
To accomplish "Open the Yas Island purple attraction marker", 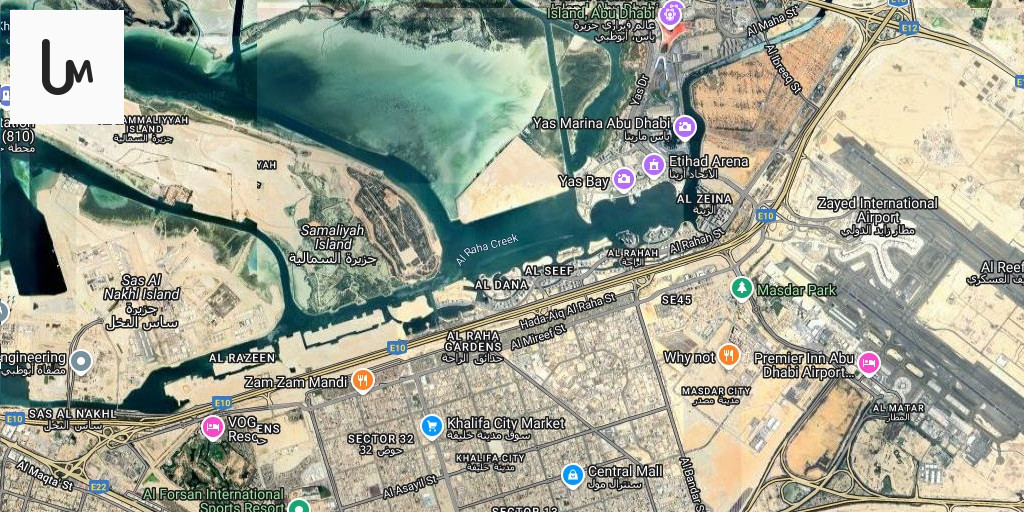I will click(670, 14).
